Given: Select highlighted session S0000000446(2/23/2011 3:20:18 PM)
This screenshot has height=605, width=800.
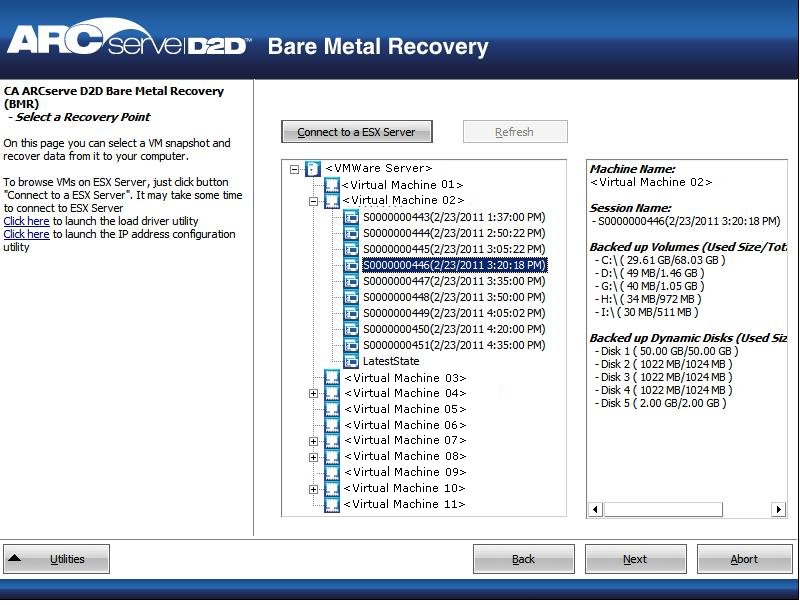Looking at the screenshot, I should [x=455, y=265].
